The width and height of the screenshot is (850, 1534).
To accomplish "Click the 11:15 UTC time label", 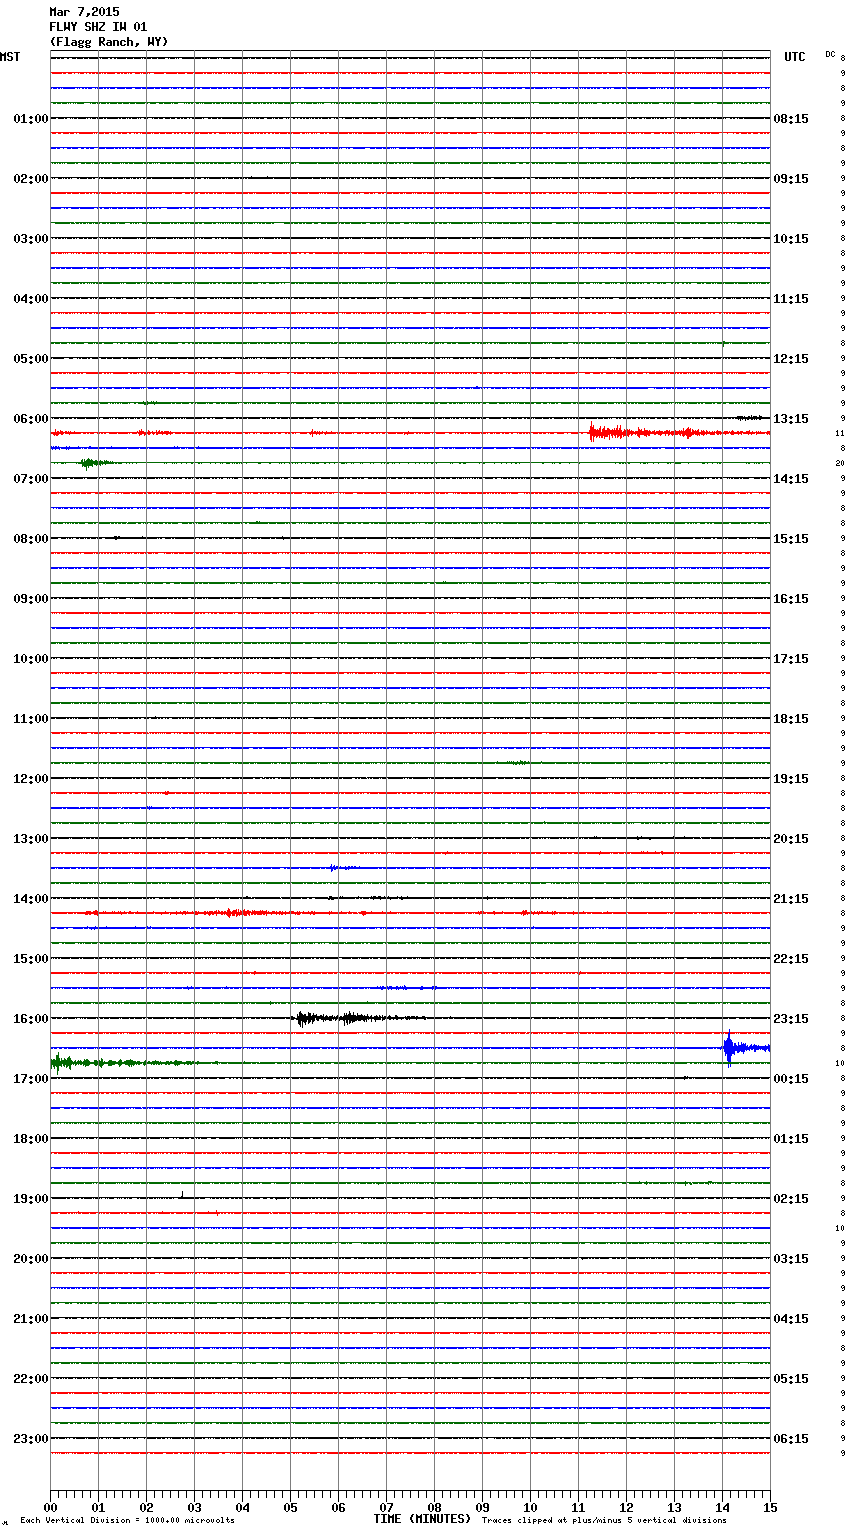I will point(791,299).
